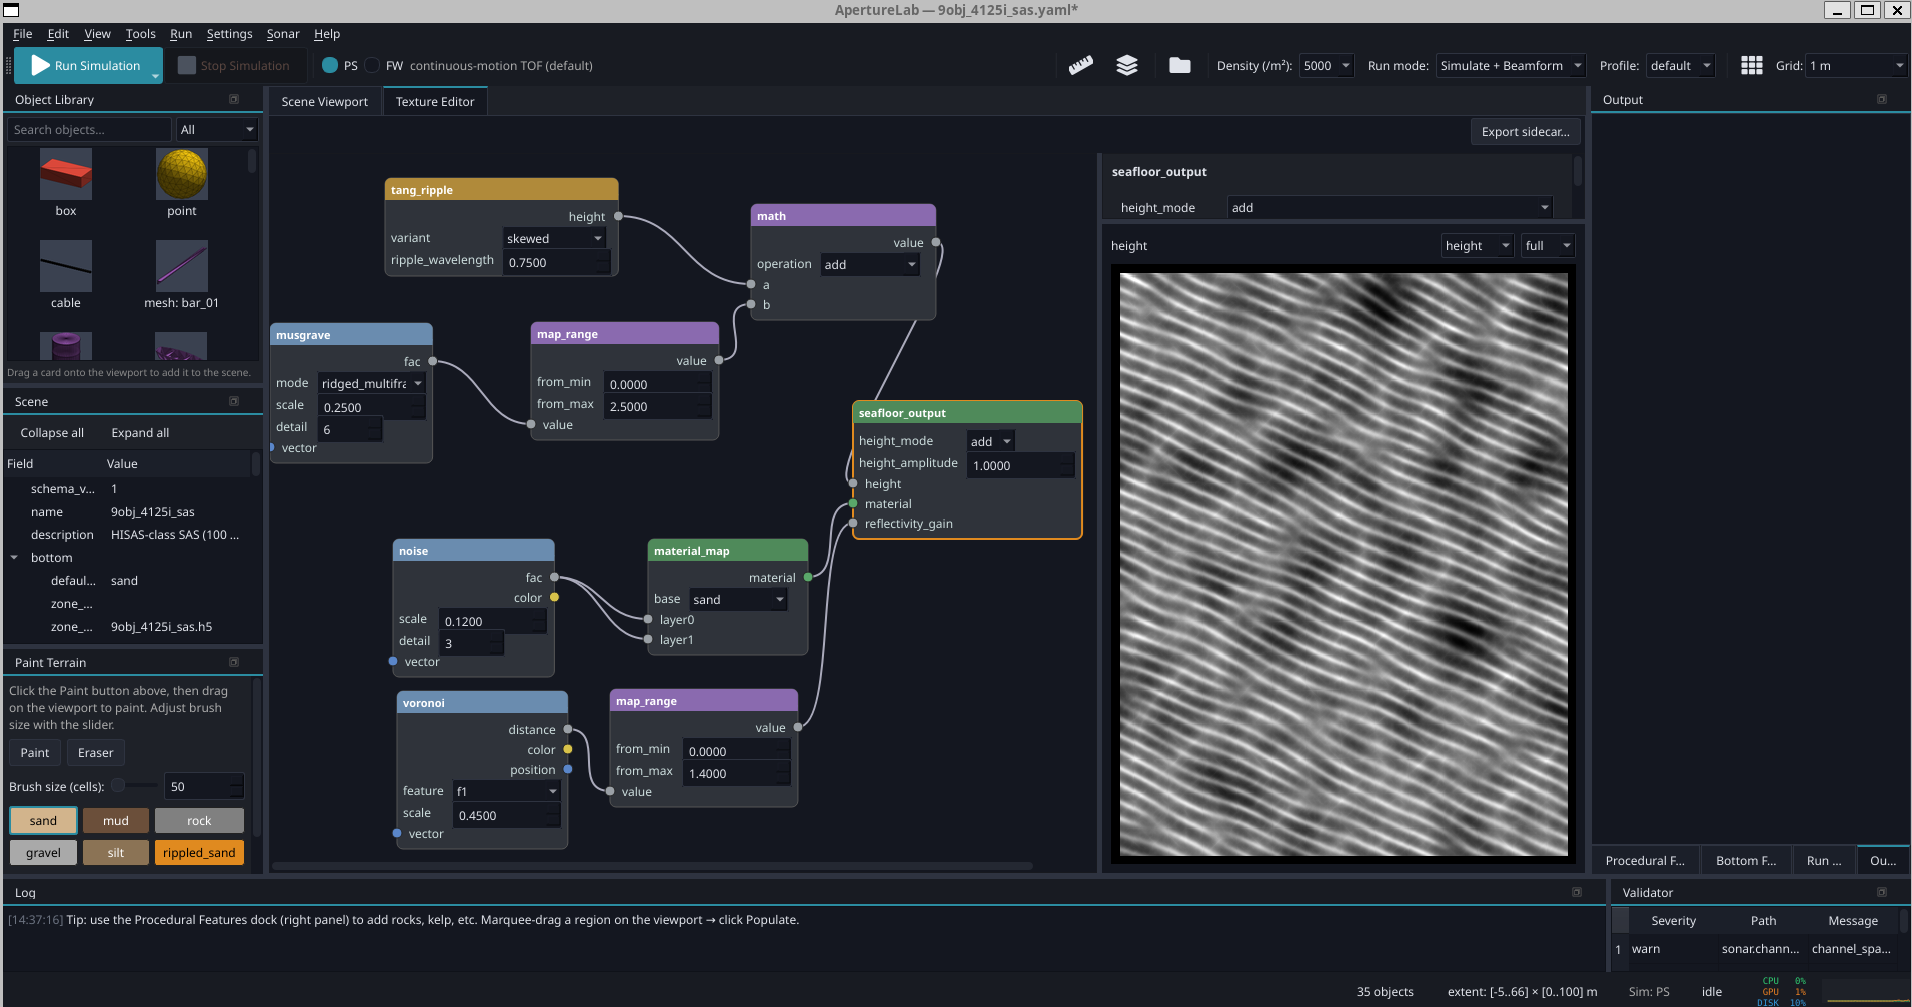Click the material_map layer1 input socket
1912x1007 pixels.
[648, 639]
